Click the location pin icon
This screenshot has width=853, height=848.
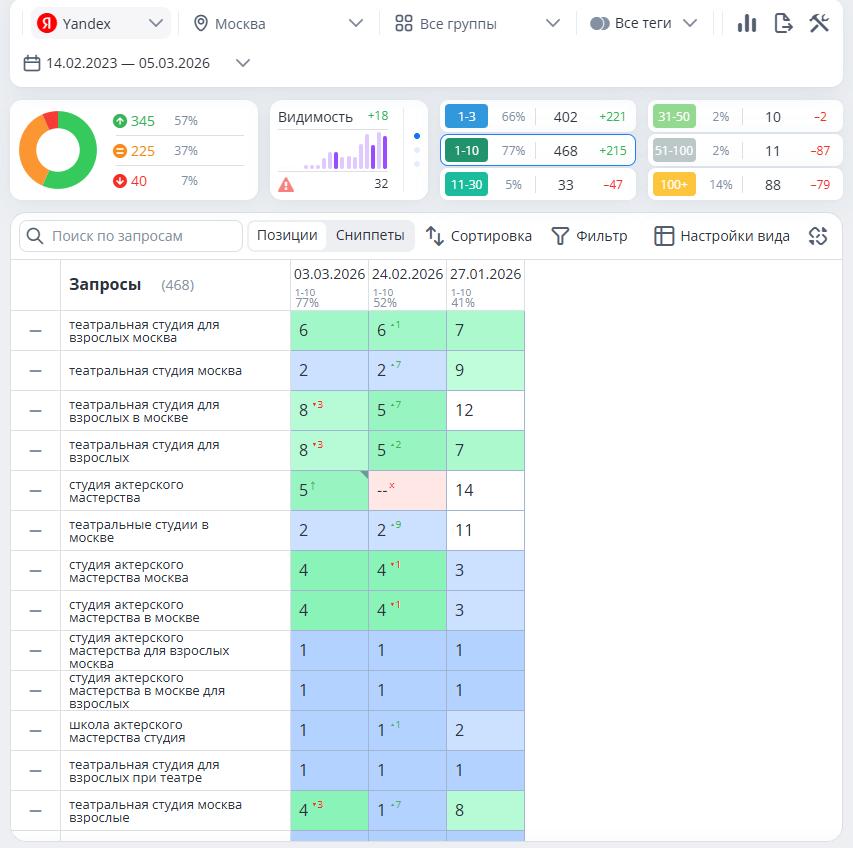point(201,23)
